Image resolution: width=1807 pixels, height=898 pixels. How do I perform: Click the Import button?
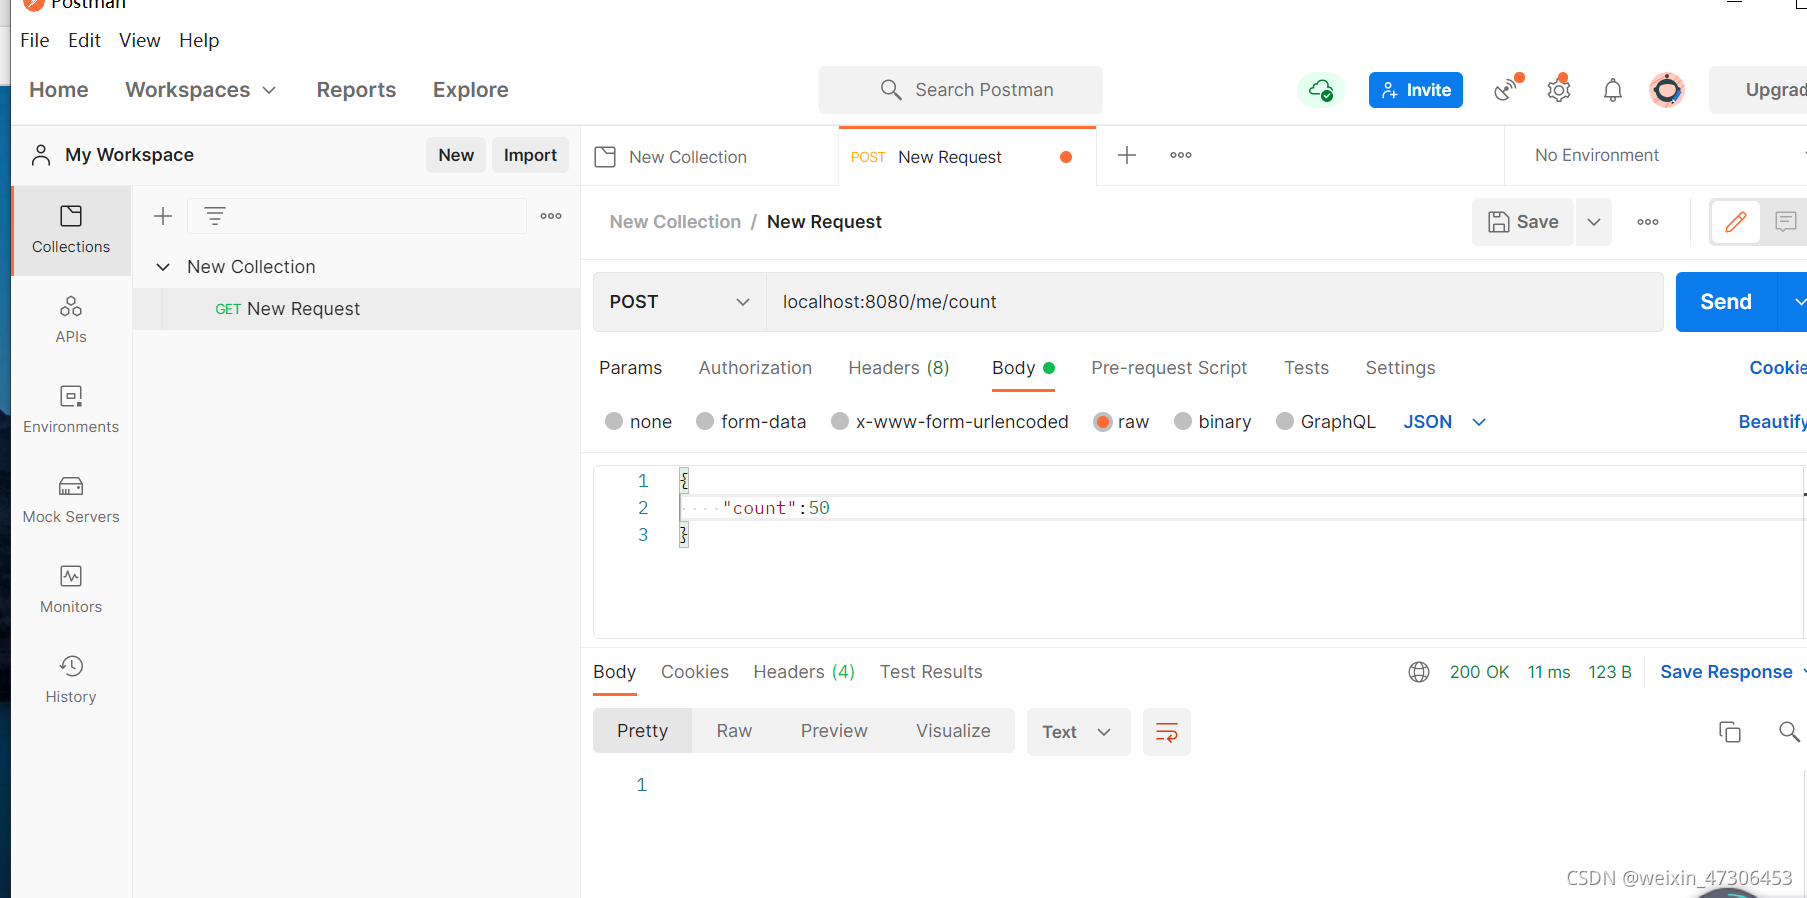pos(530,155)
